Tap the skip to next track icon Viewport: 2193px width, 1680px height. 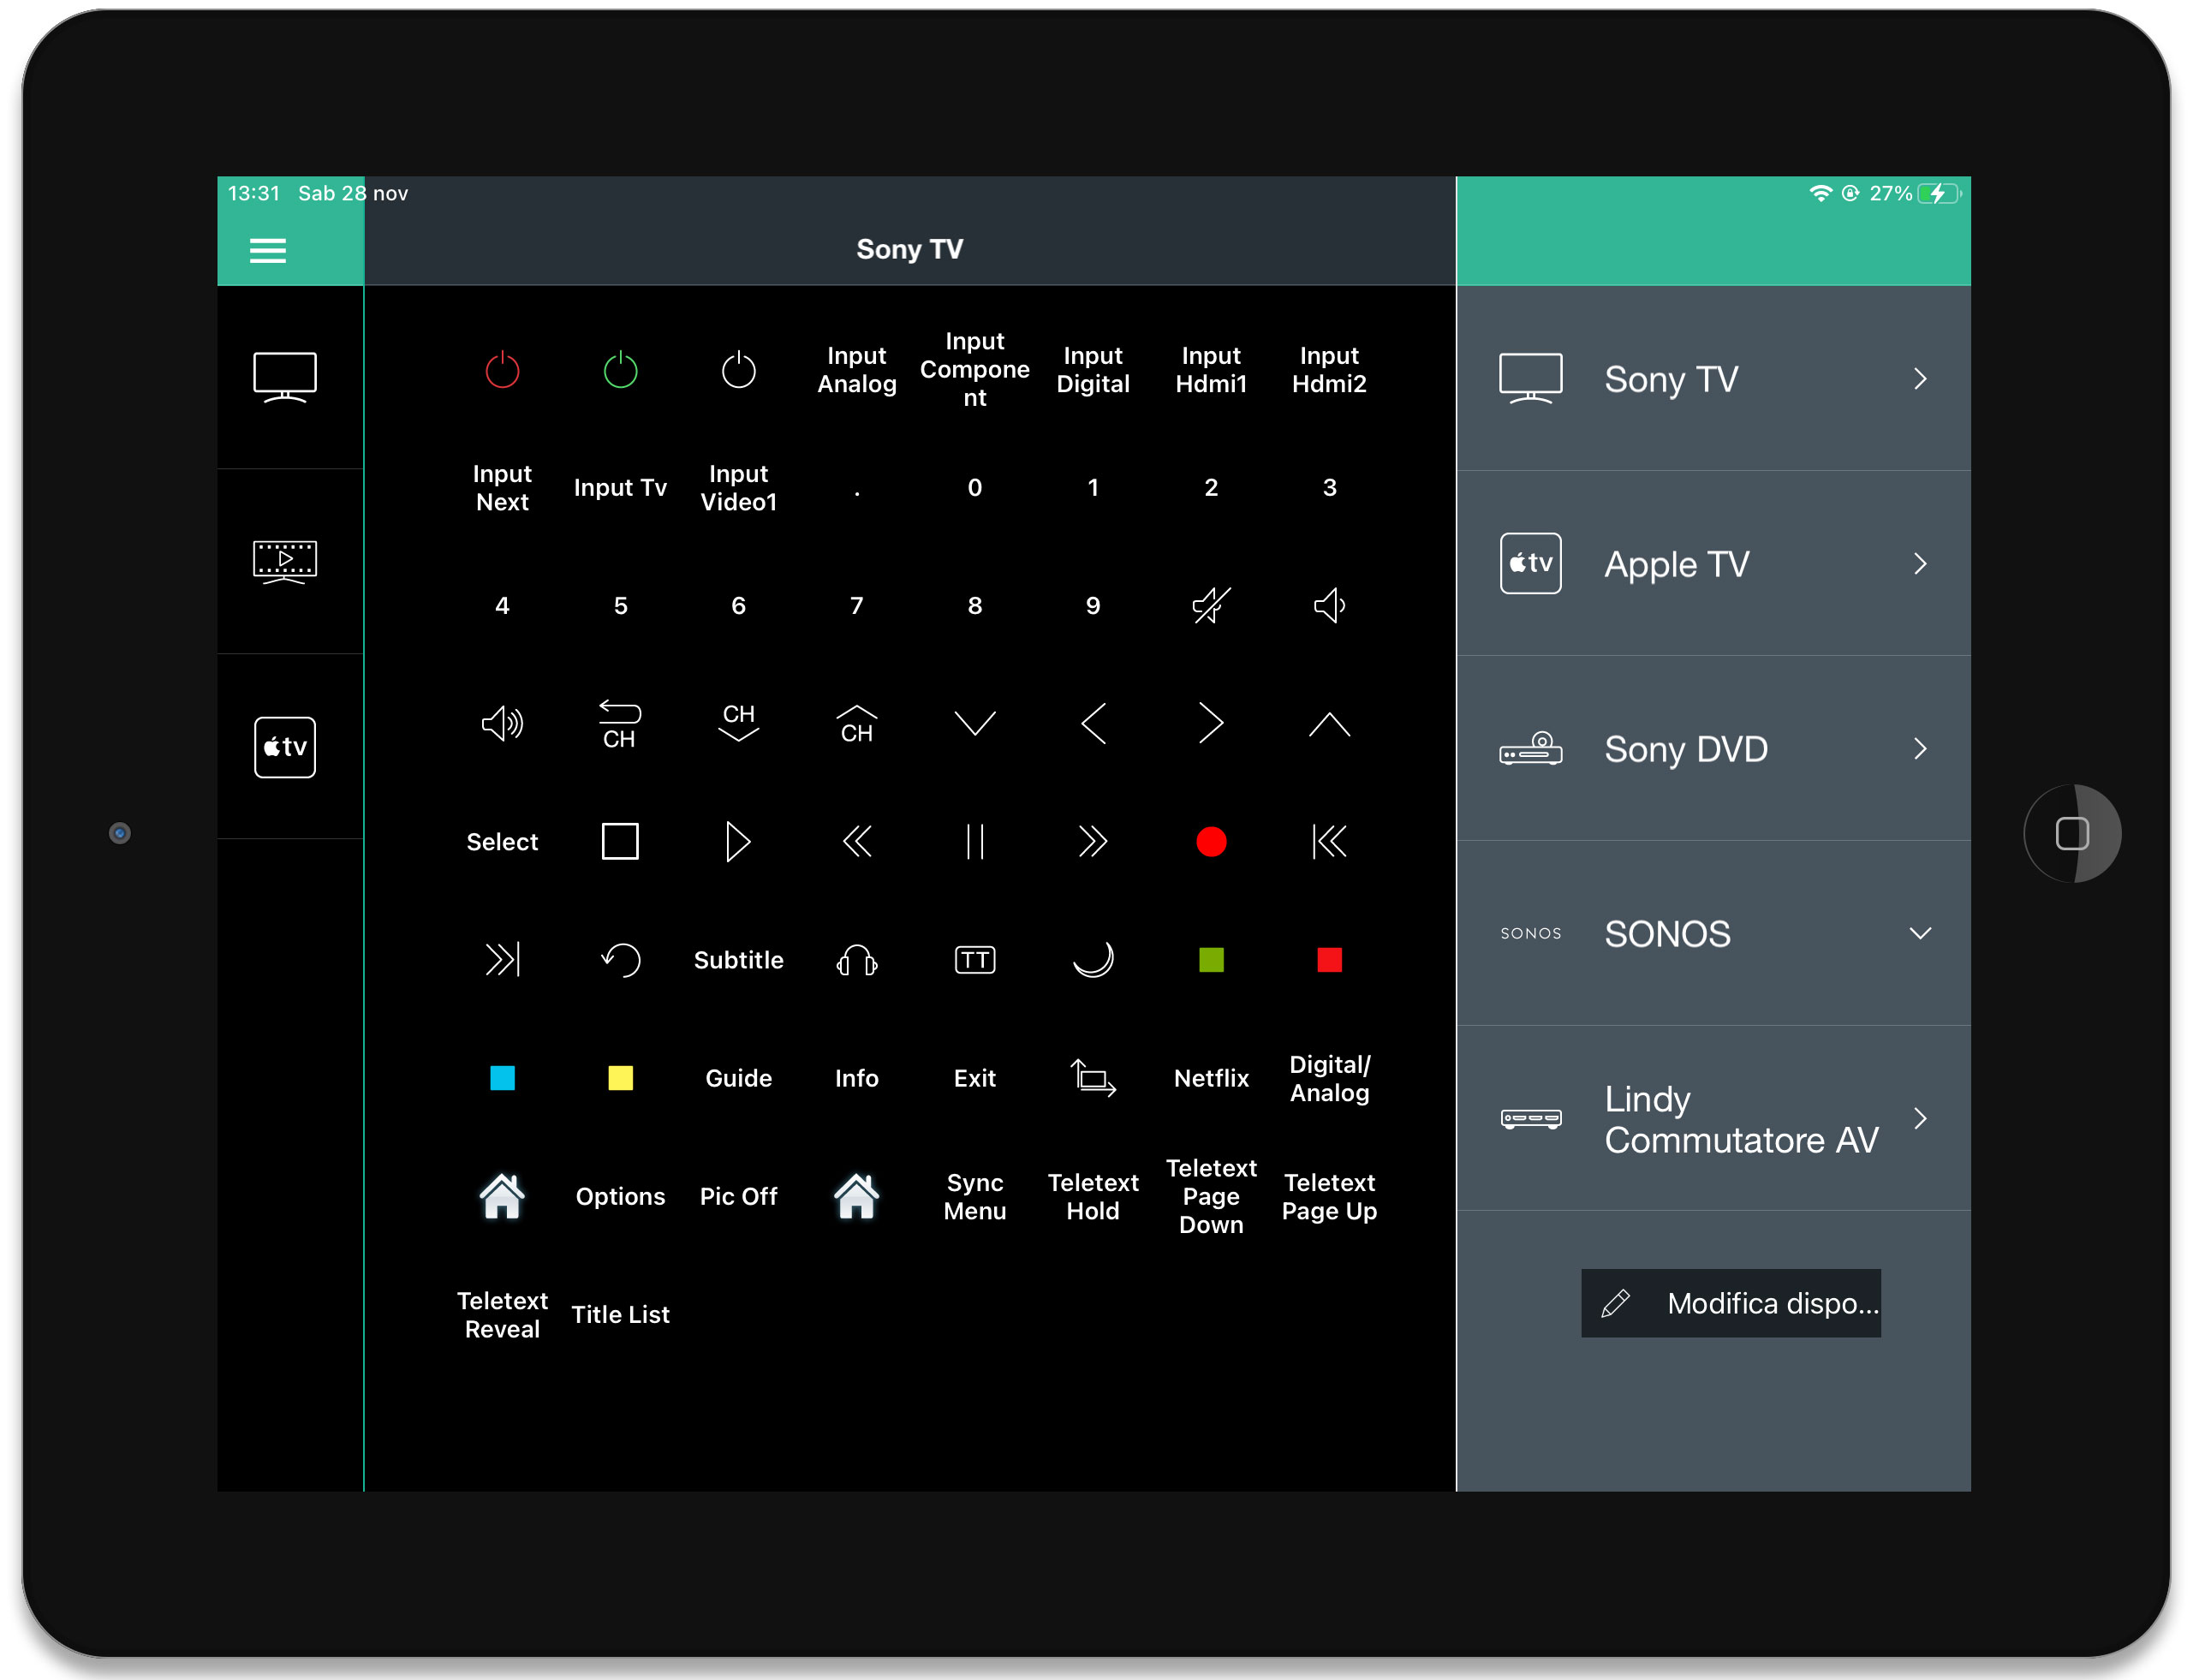pyautogui.click(x=502, y=960)
